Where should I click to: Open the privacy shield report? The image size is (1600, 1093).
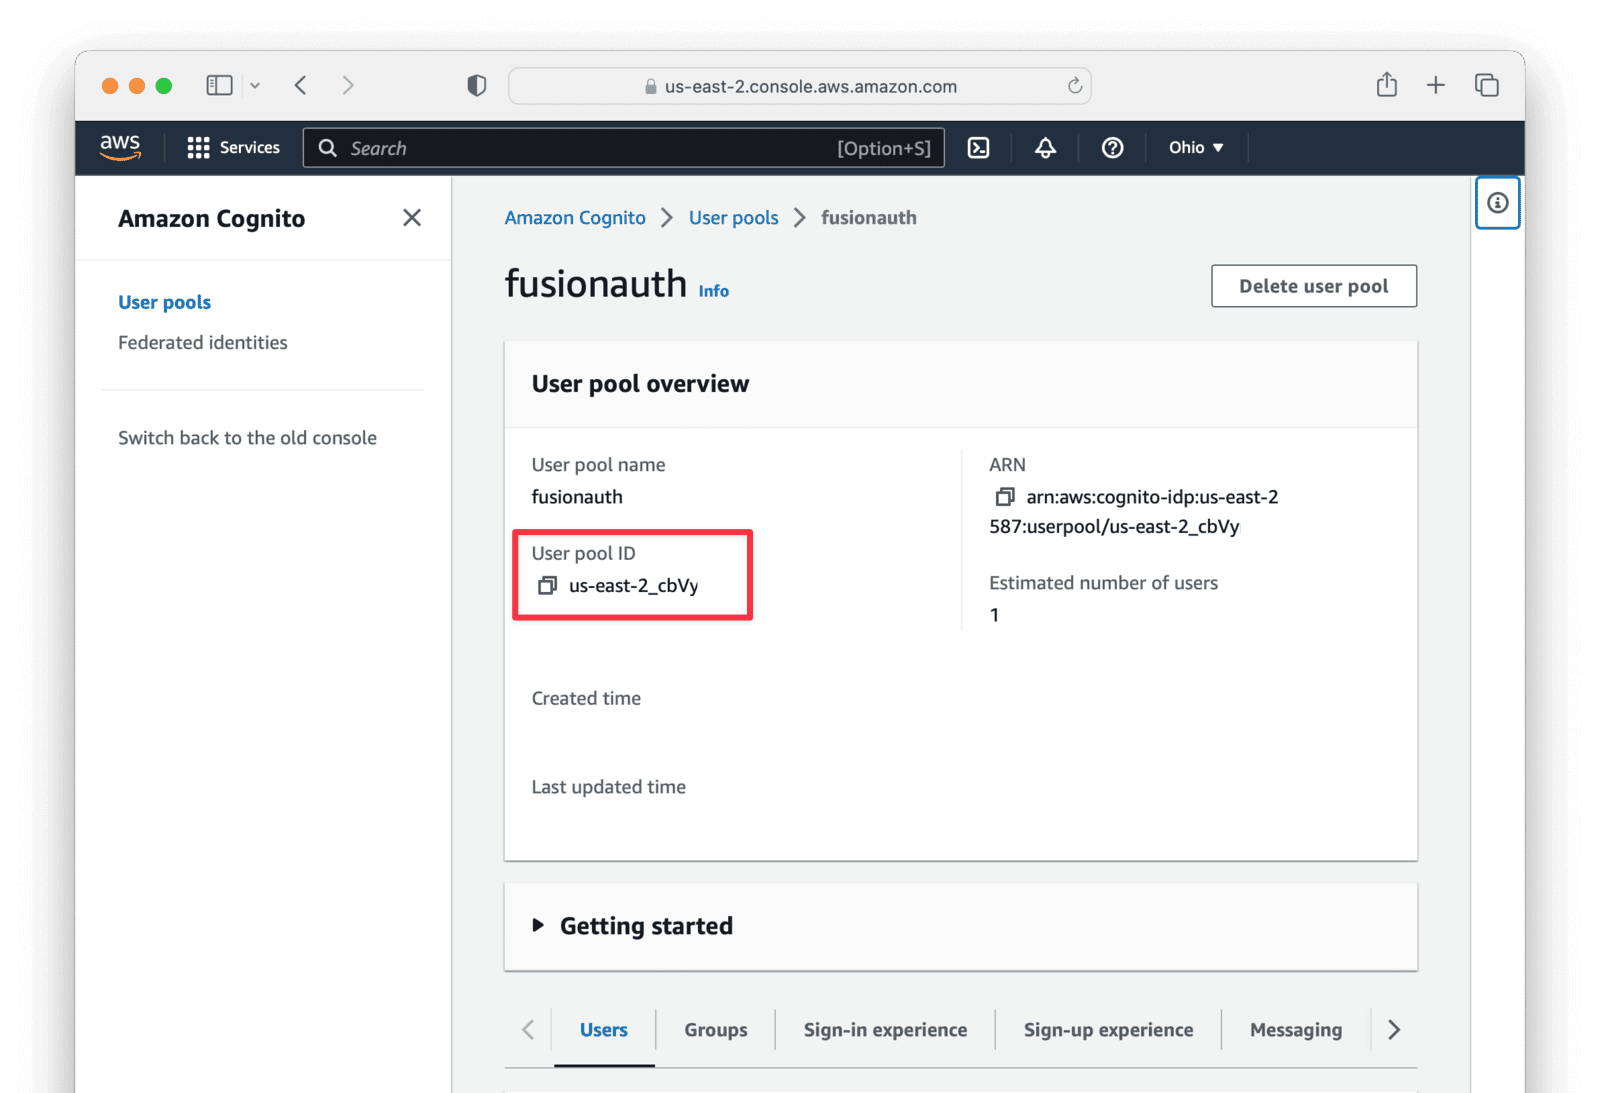coord(477,86)
